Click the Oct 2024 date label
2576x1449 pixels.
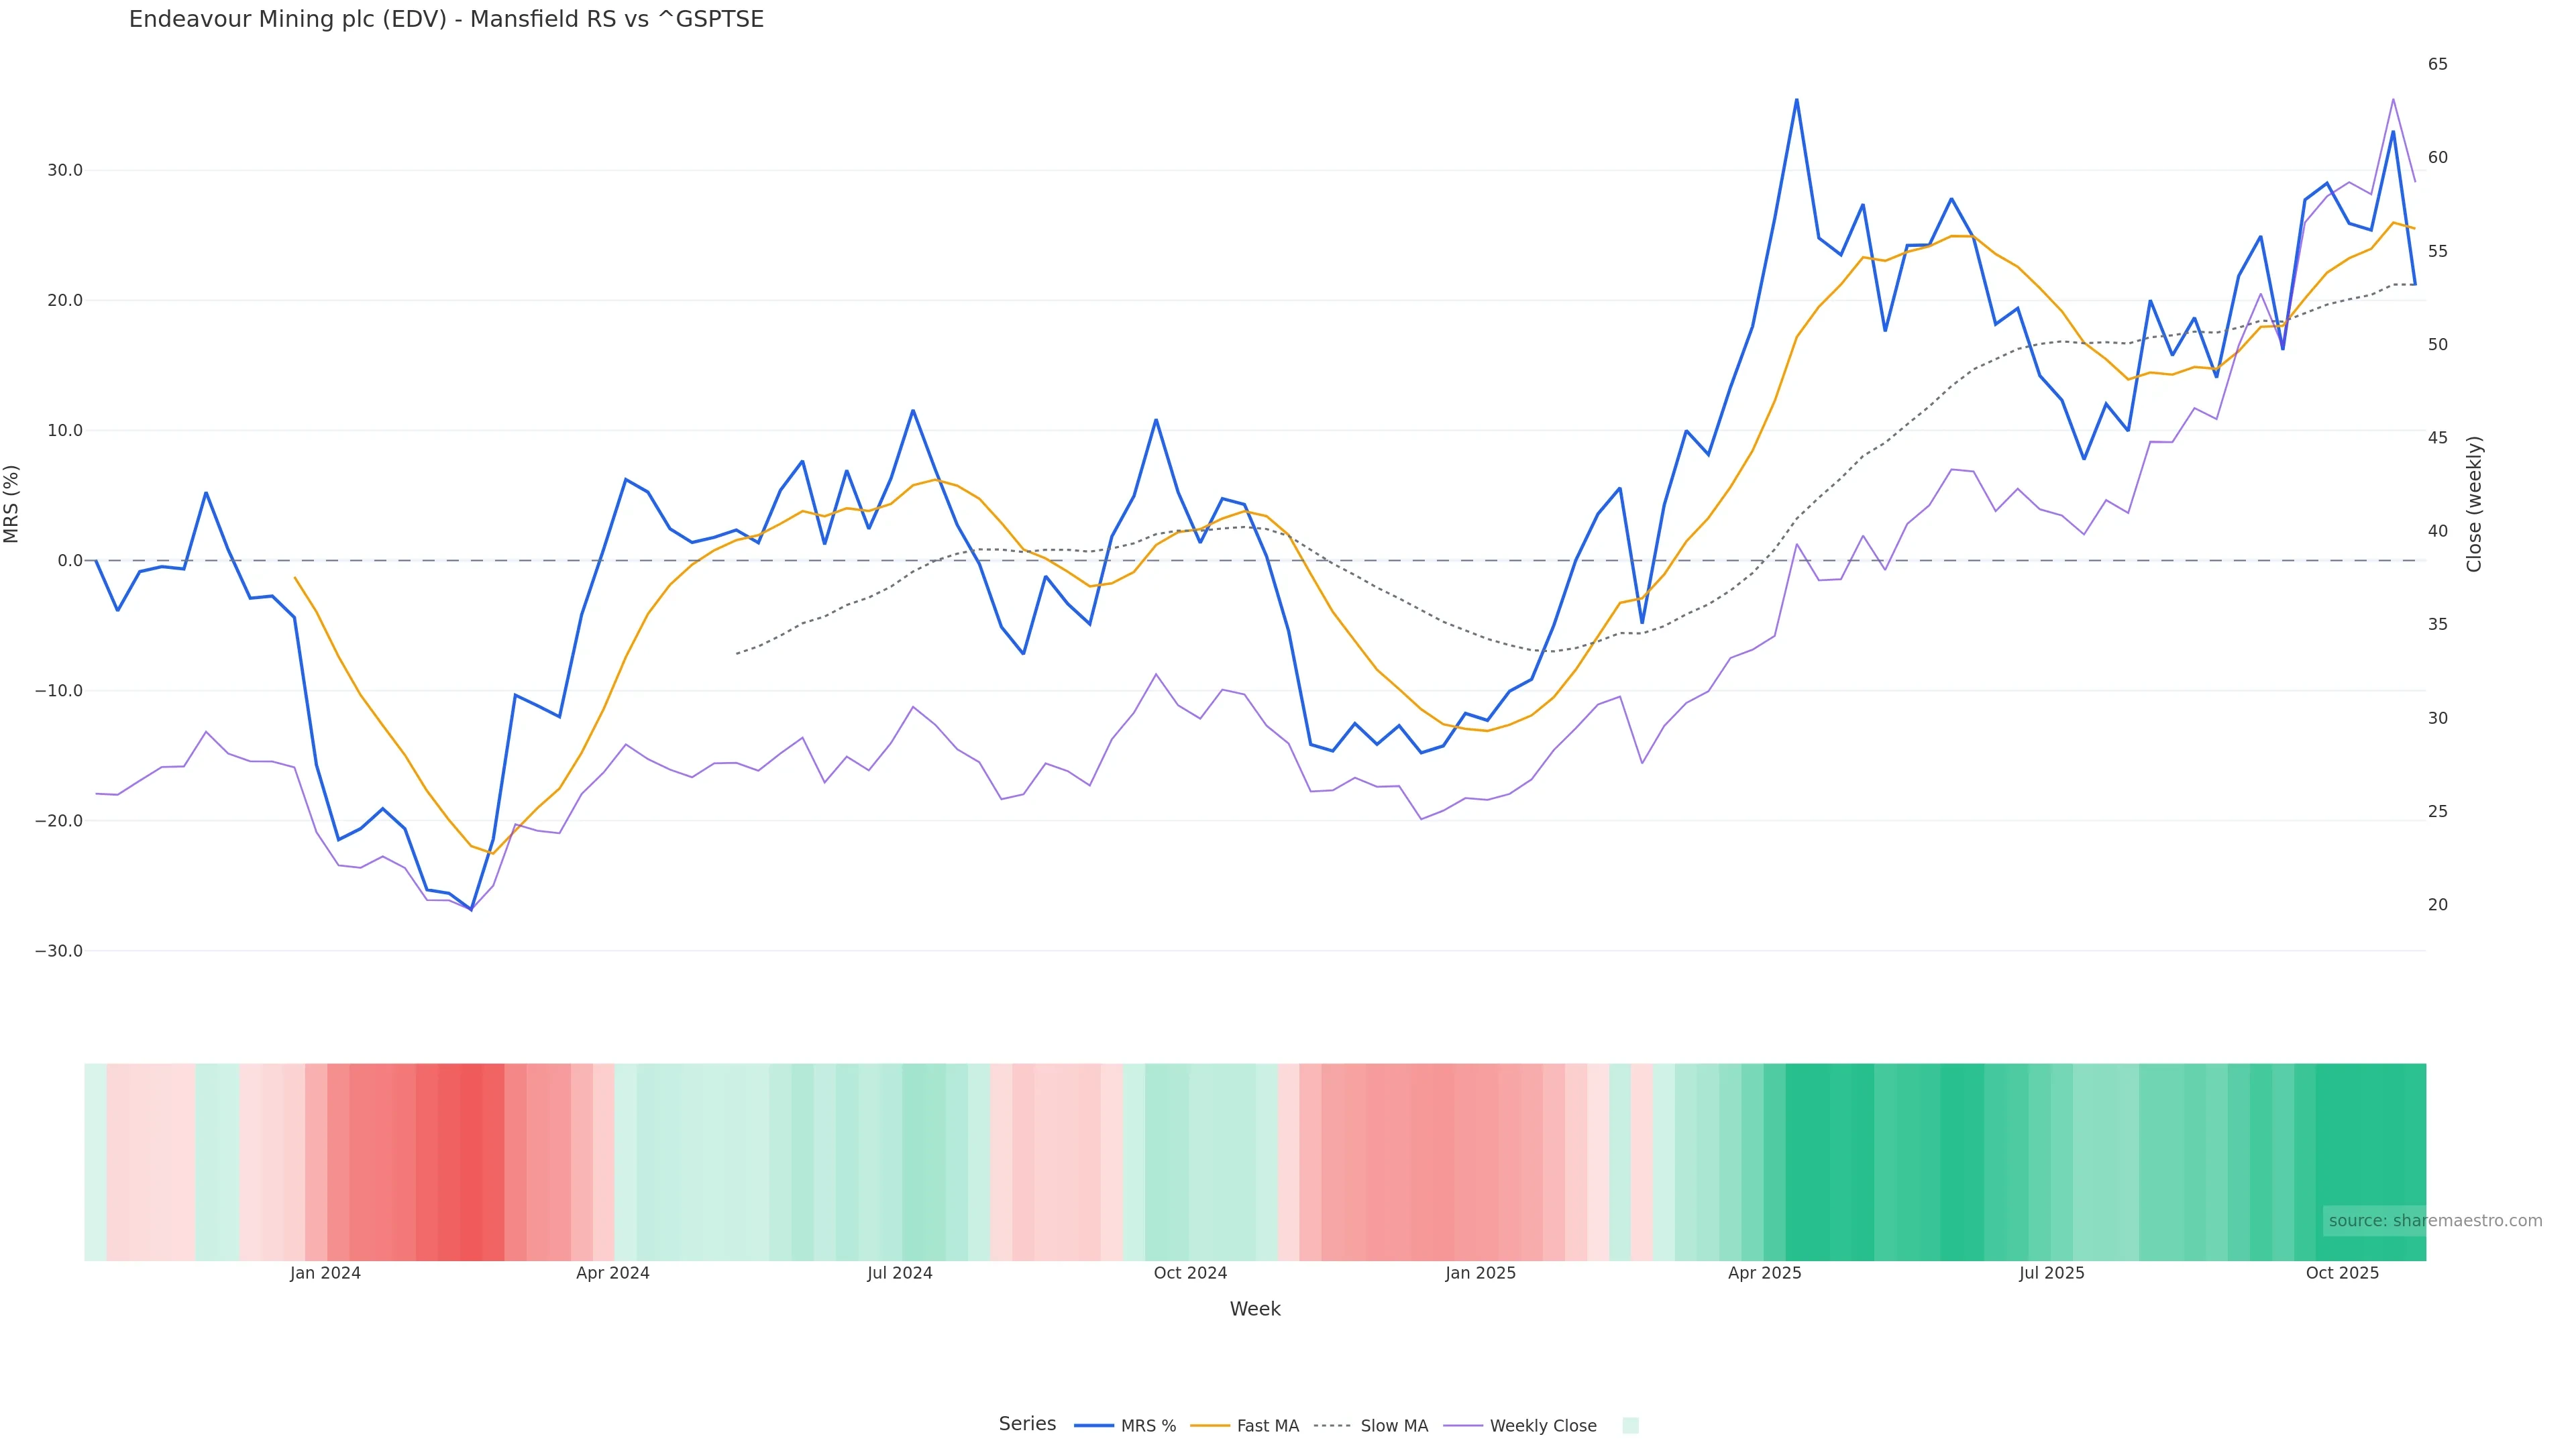pyautogui.click(x=1190, y=1273)
